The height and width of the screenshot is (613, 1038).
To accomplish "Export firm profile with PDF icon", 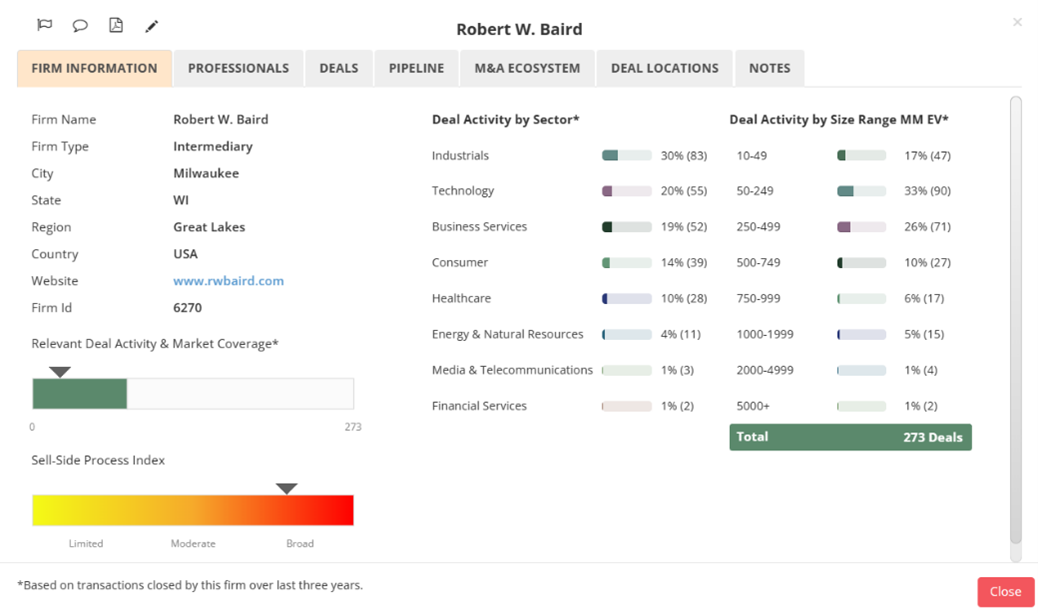I will [x=116, y=25].
